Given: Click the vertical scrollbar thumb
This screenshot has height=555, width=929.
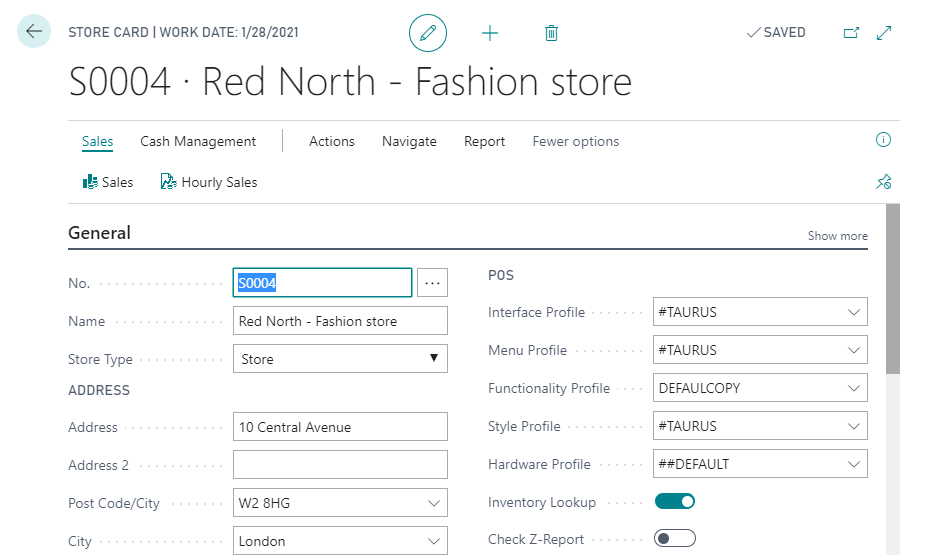Looking at the screenshot, I should [893, 290].
